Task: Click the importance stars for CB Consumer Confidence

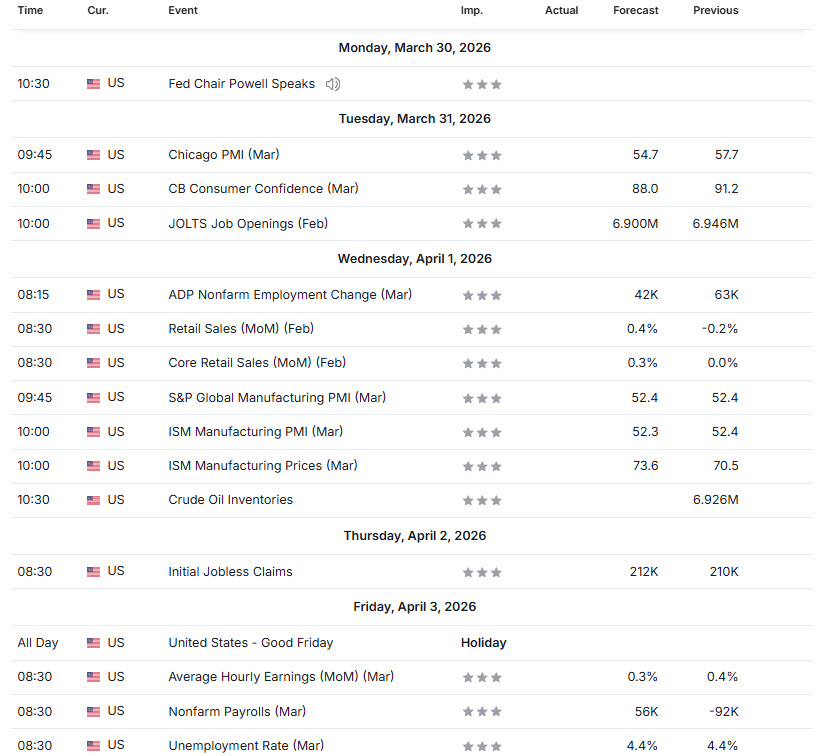Action: click(x=482, y=189)
